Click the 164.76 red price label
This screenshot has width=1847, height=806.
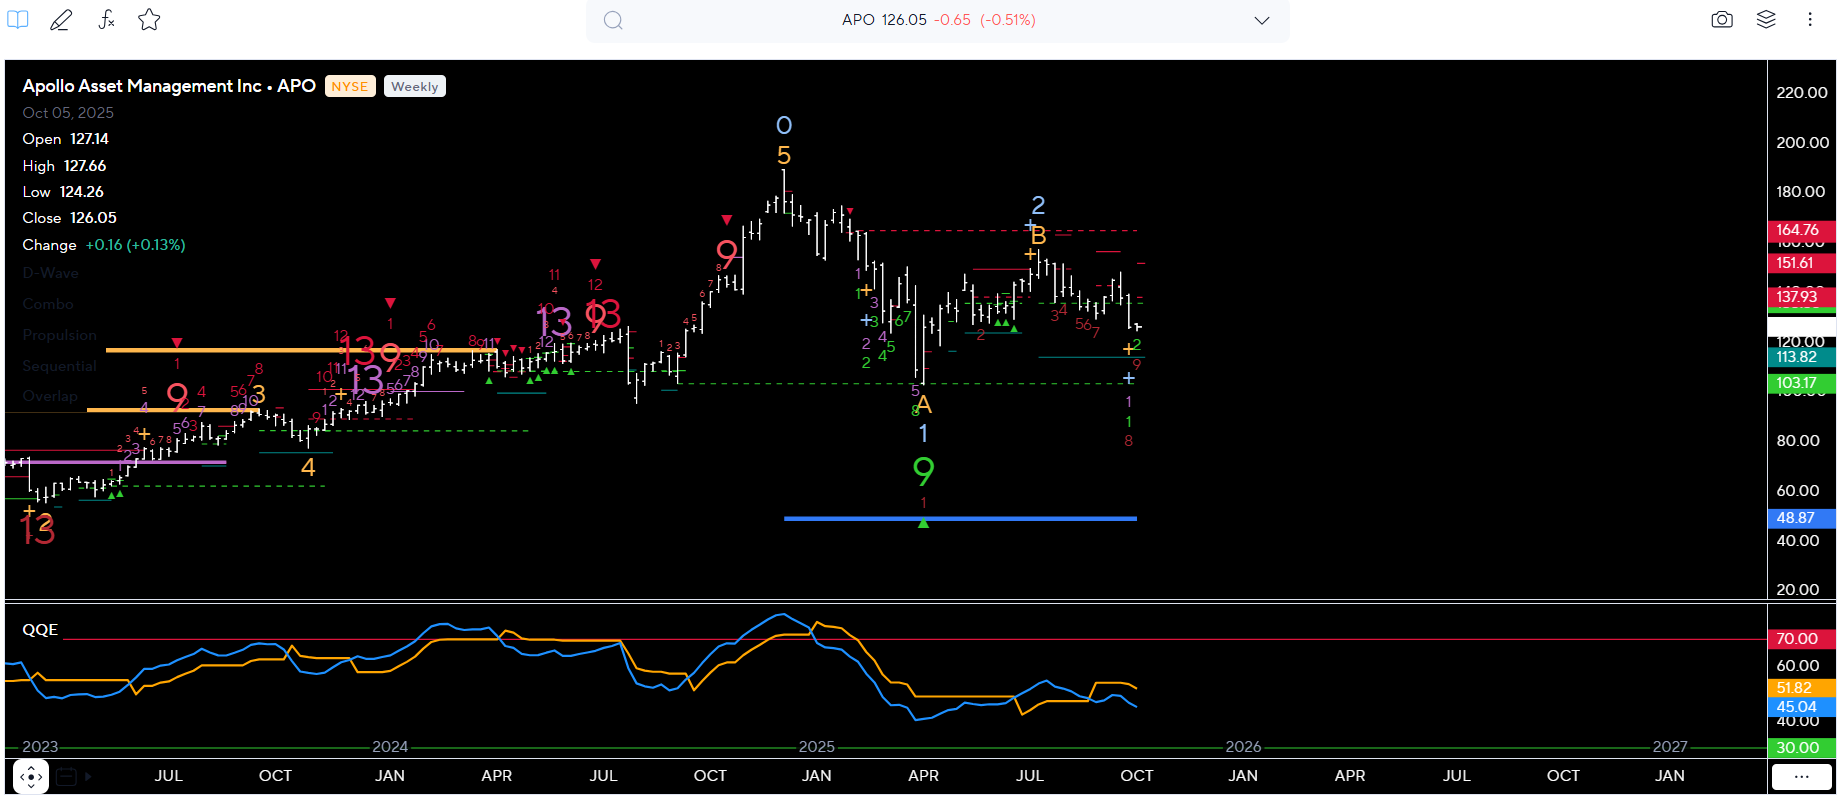pyautogui.click(x=1799, y=230)
